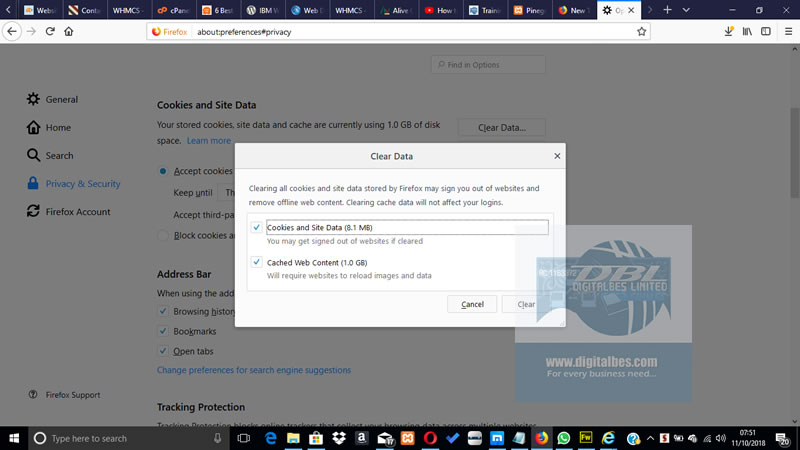Uncheck Cached Web Content checkbox
Screen dimensions: 800x450
[257, 262]
